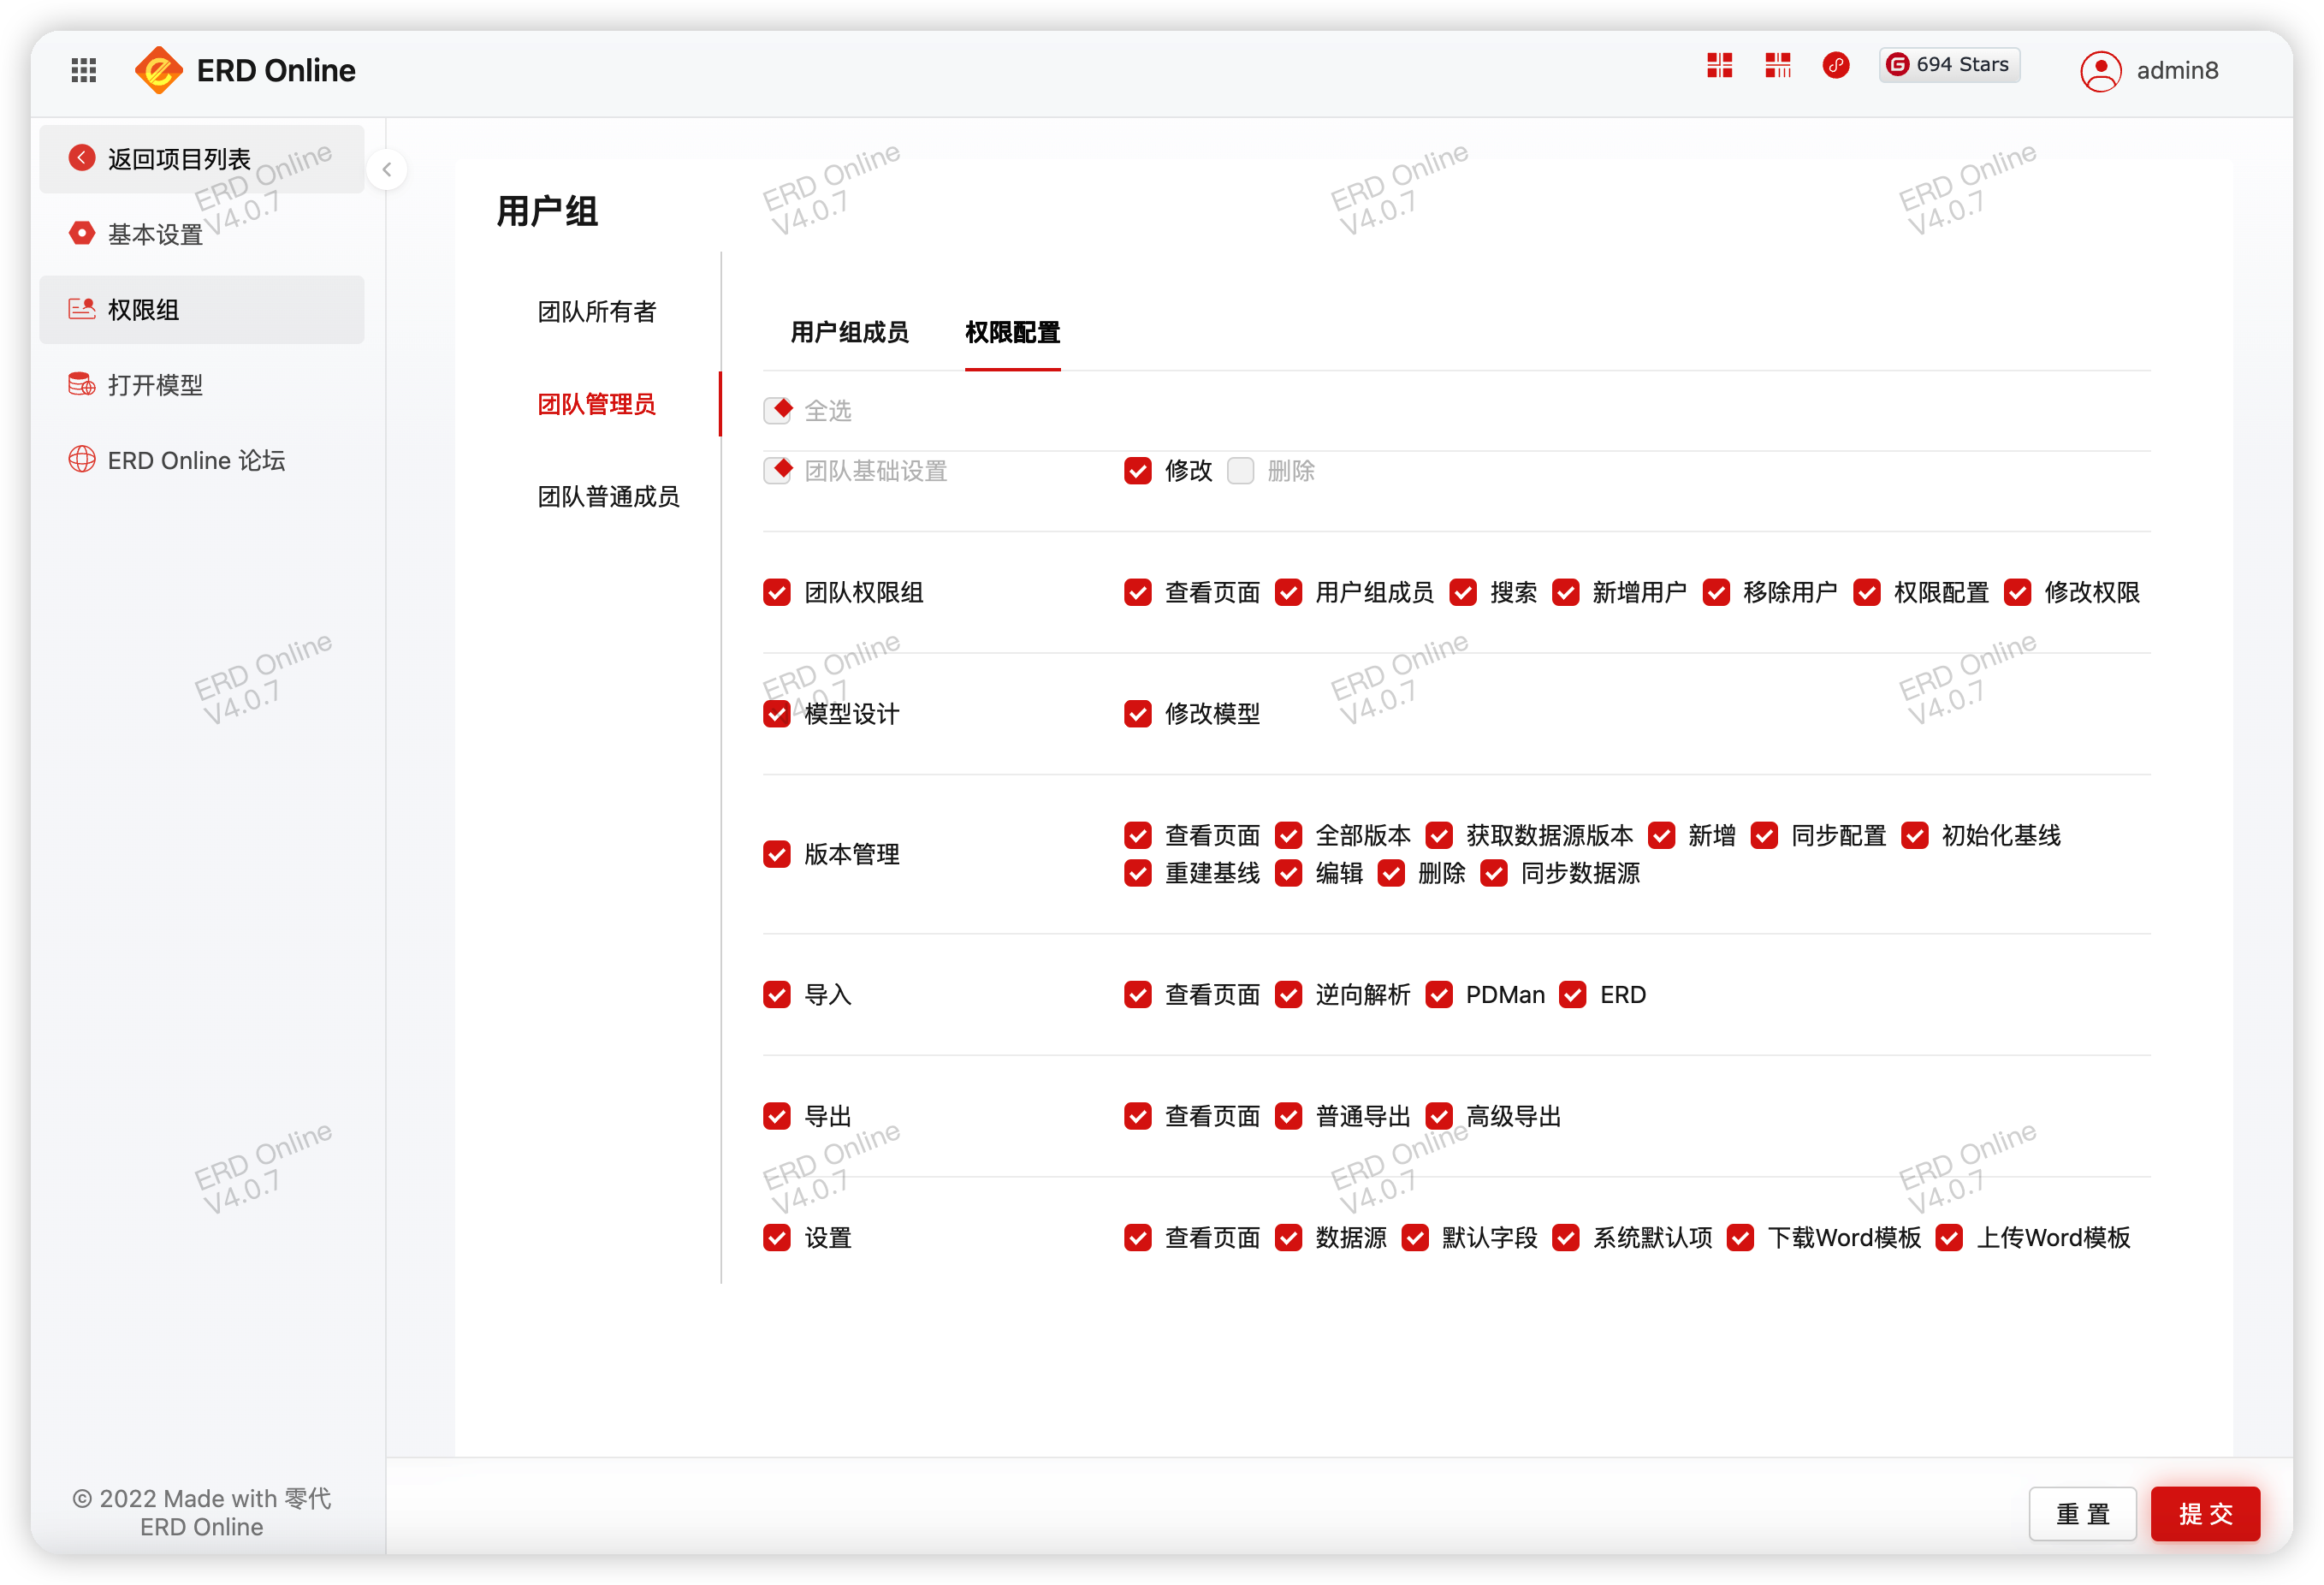2324x1585 pixels.
Task: Click the 提交 submit button
Action: [x=2205, y=1513]
